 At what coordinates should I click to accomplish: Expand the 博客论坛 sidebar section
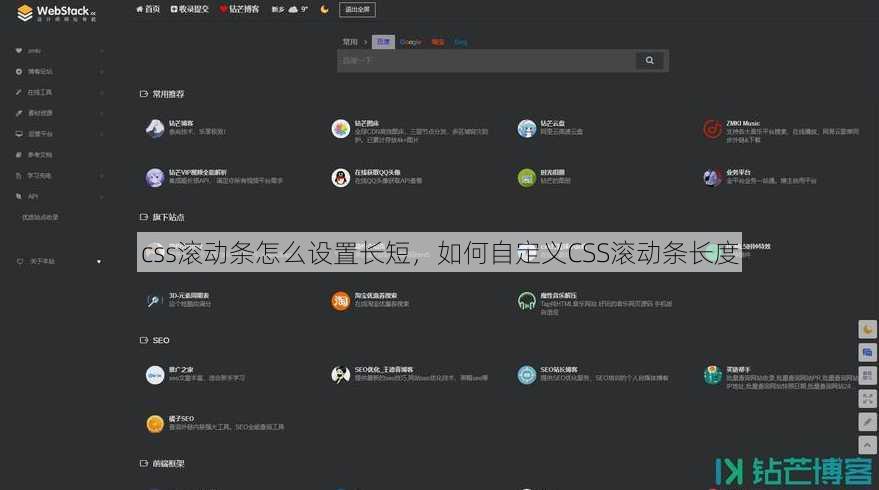tap(101, 72)
